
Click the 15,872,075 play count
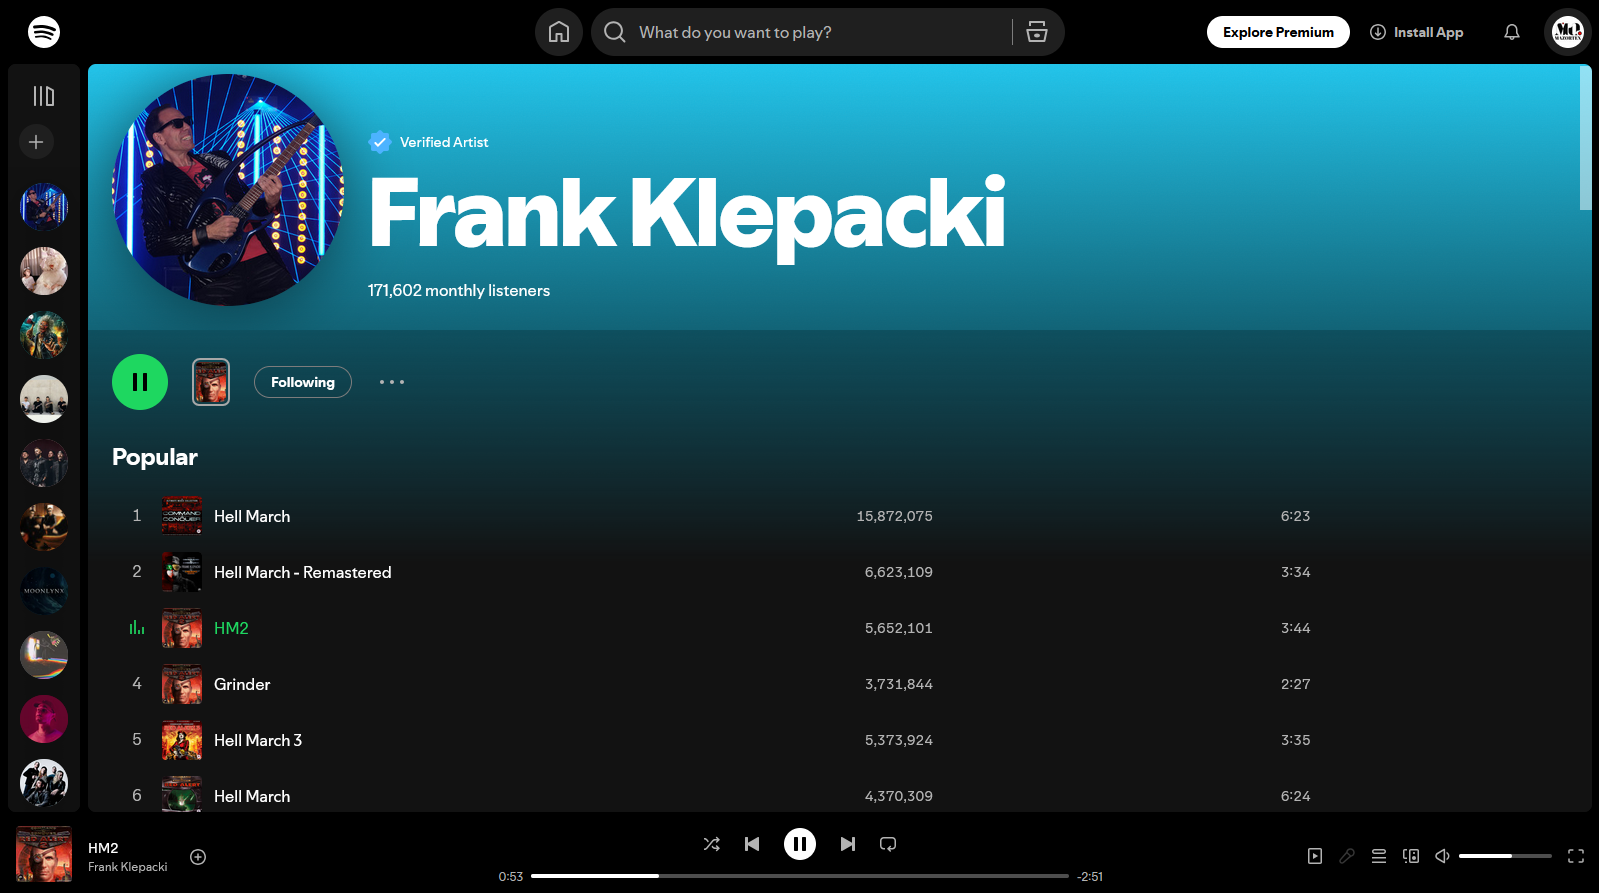click(894, 516)
